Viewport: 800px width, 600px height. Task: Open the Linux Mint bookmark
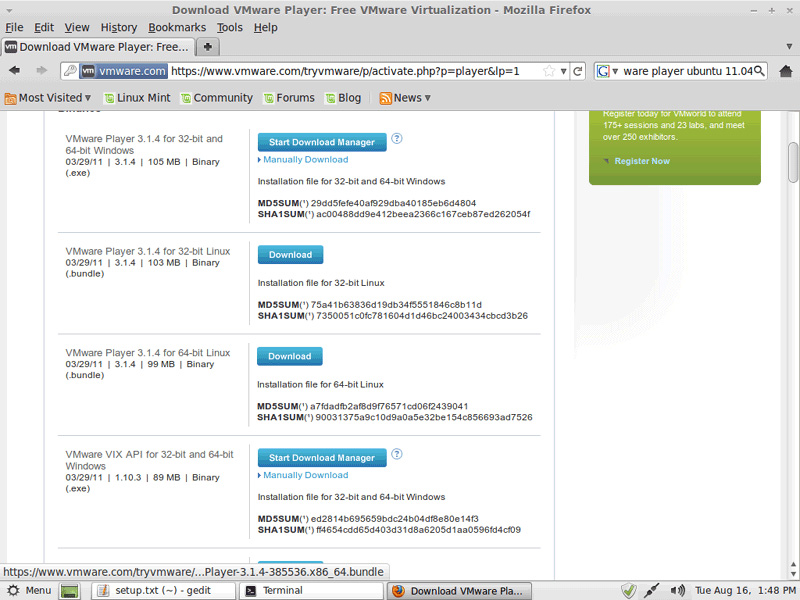click(137, 98)
